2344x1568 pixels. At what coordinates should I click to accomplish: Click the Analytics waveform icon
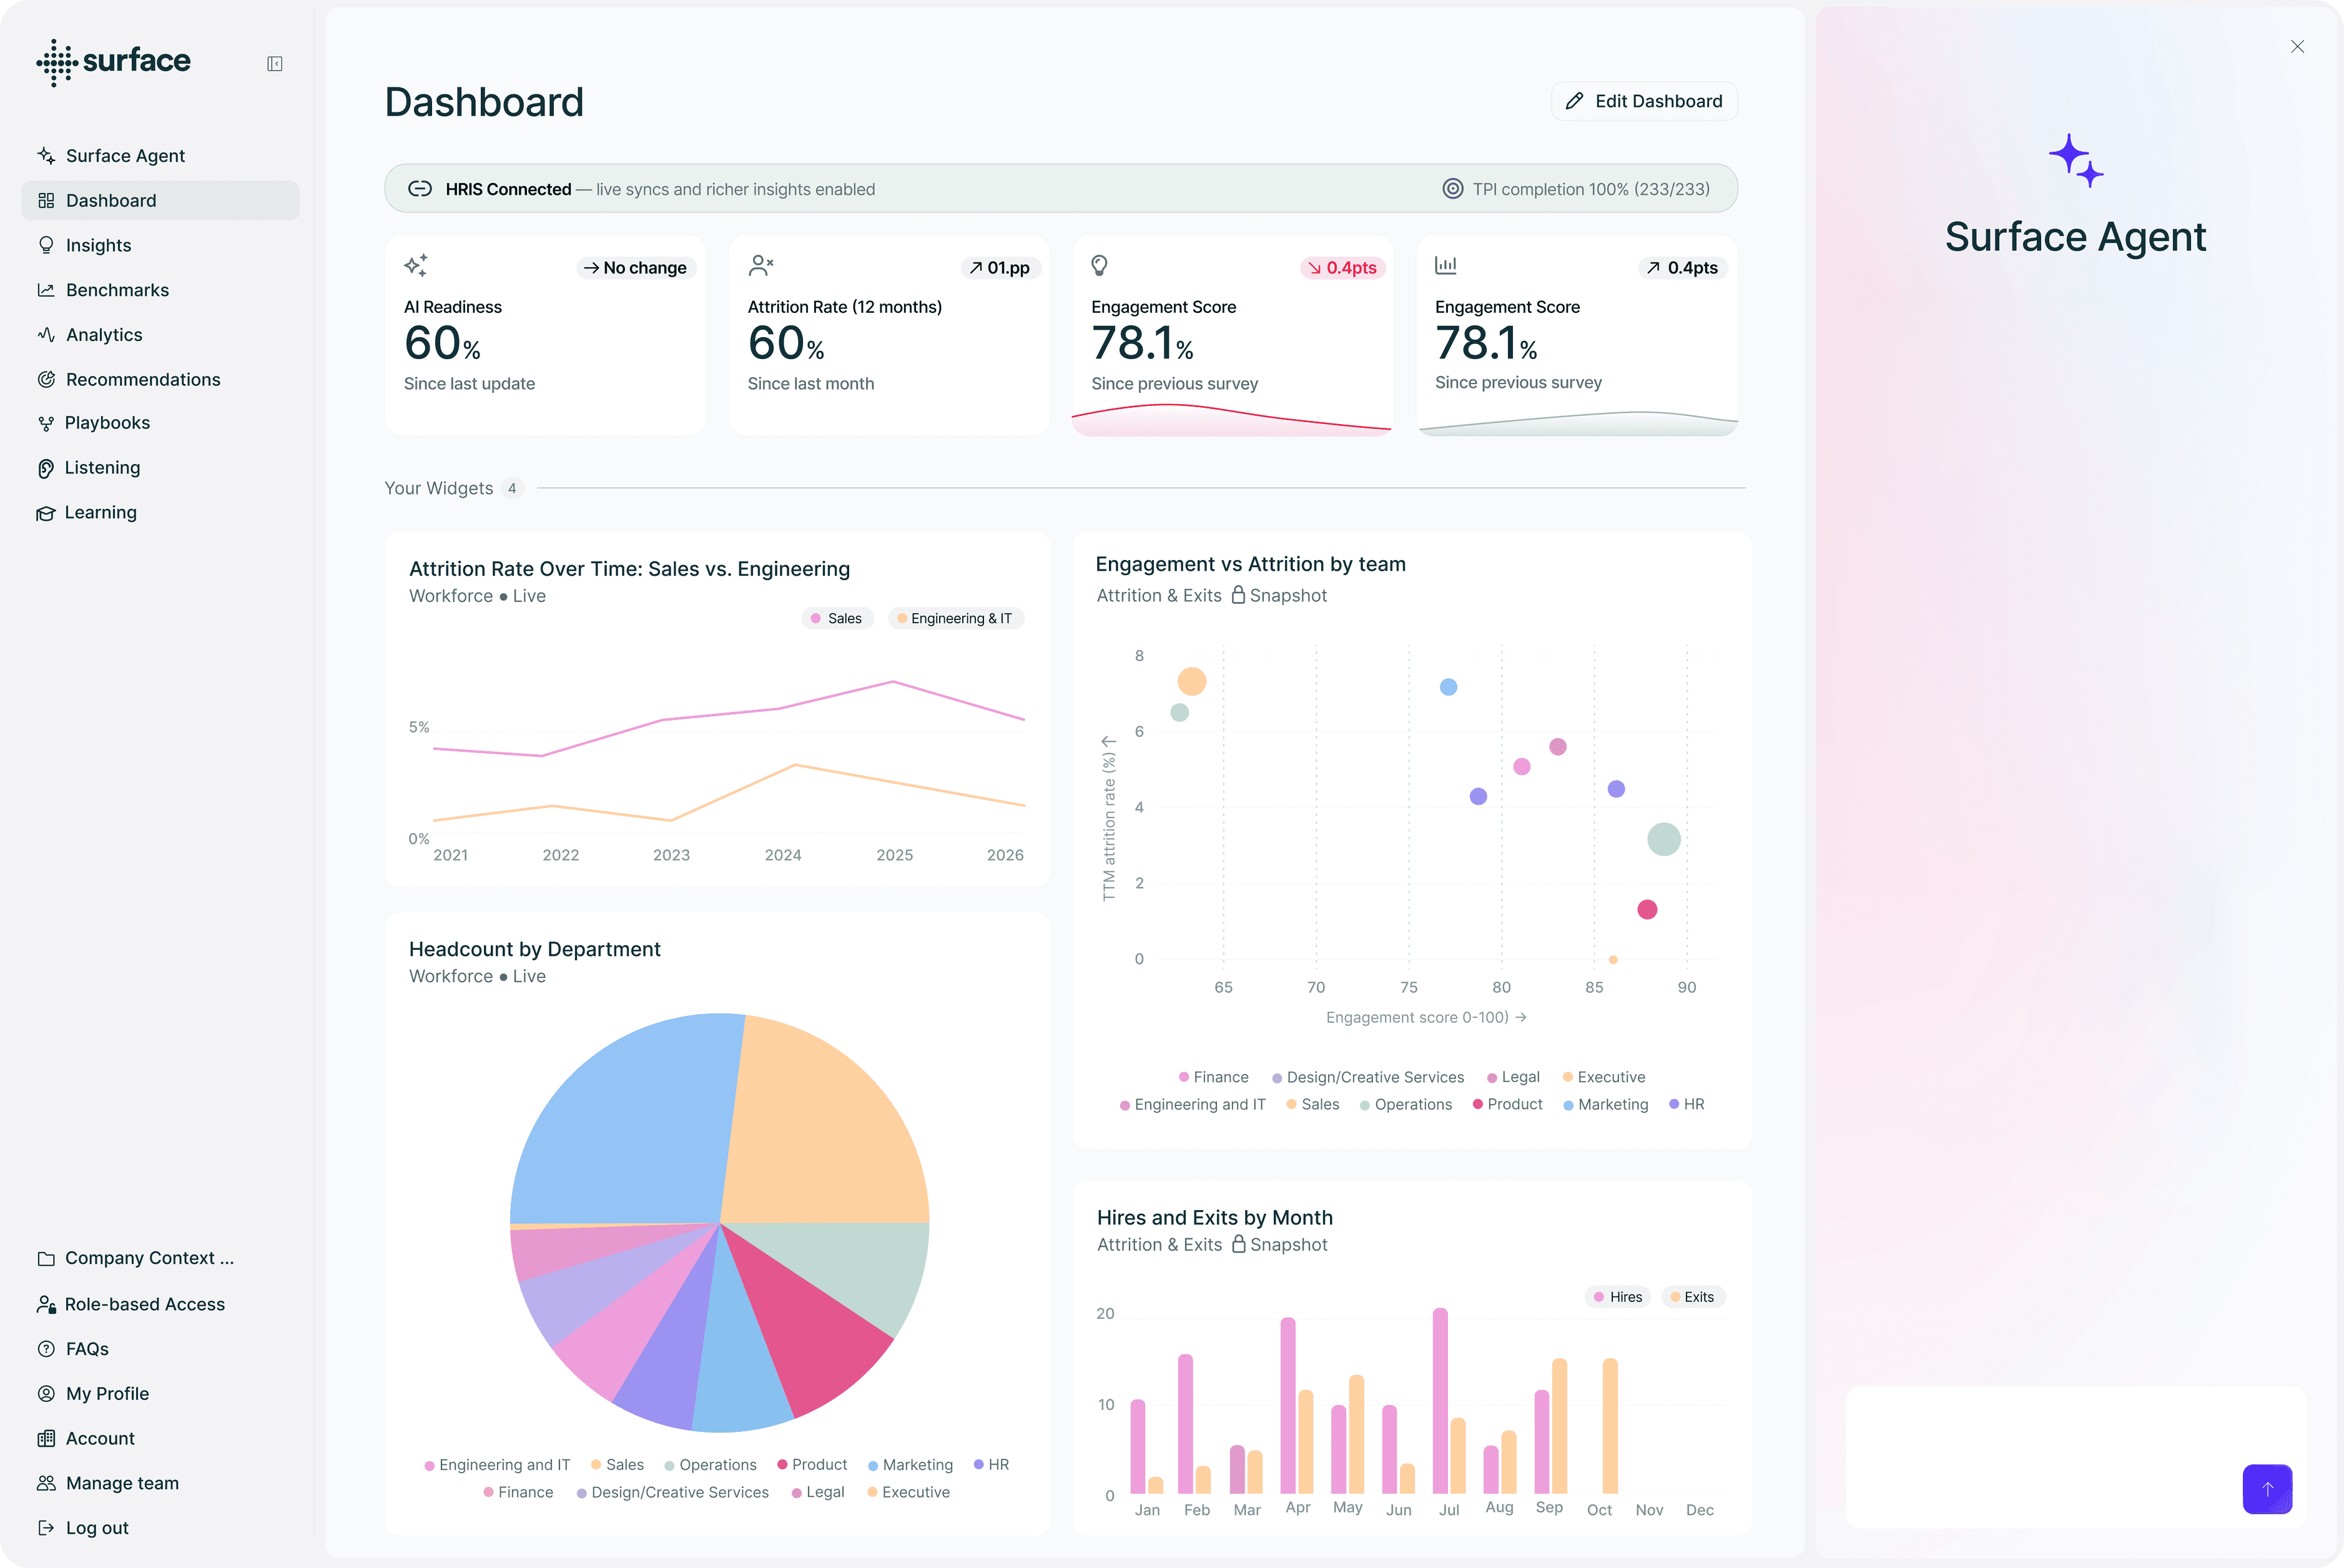coord(46,335)
